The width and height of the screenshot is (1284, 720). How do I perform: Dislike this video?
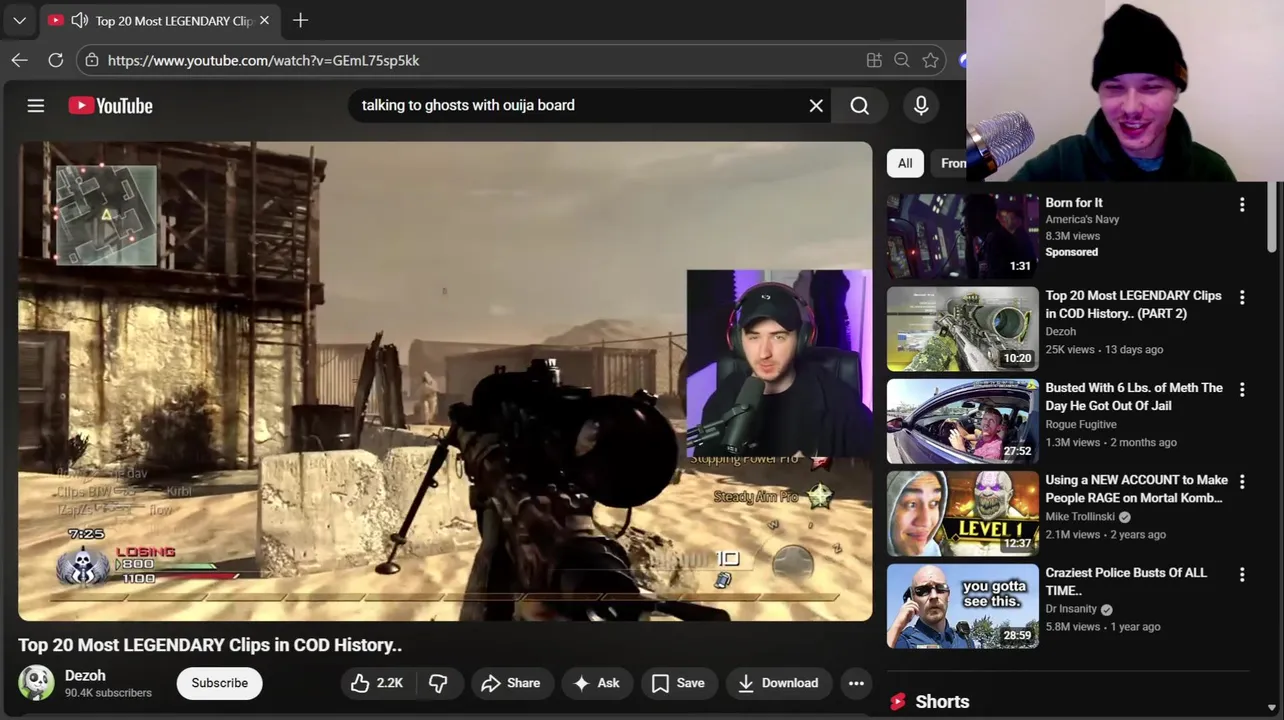click(x=438, y=683)
